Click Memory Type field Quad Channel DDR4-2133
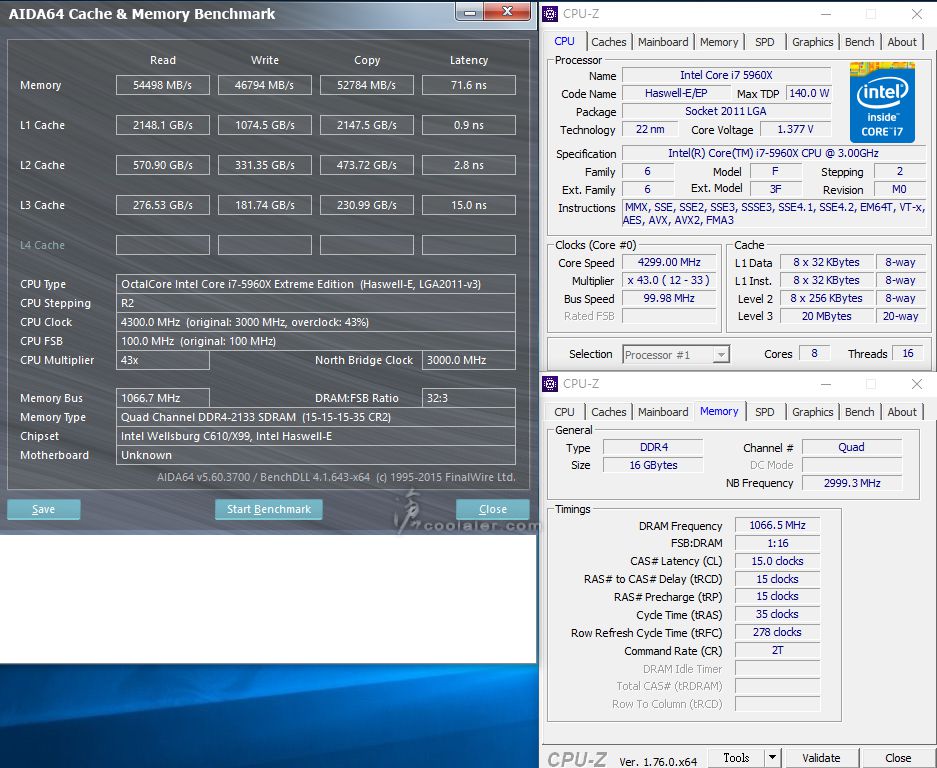 point(316,417)
